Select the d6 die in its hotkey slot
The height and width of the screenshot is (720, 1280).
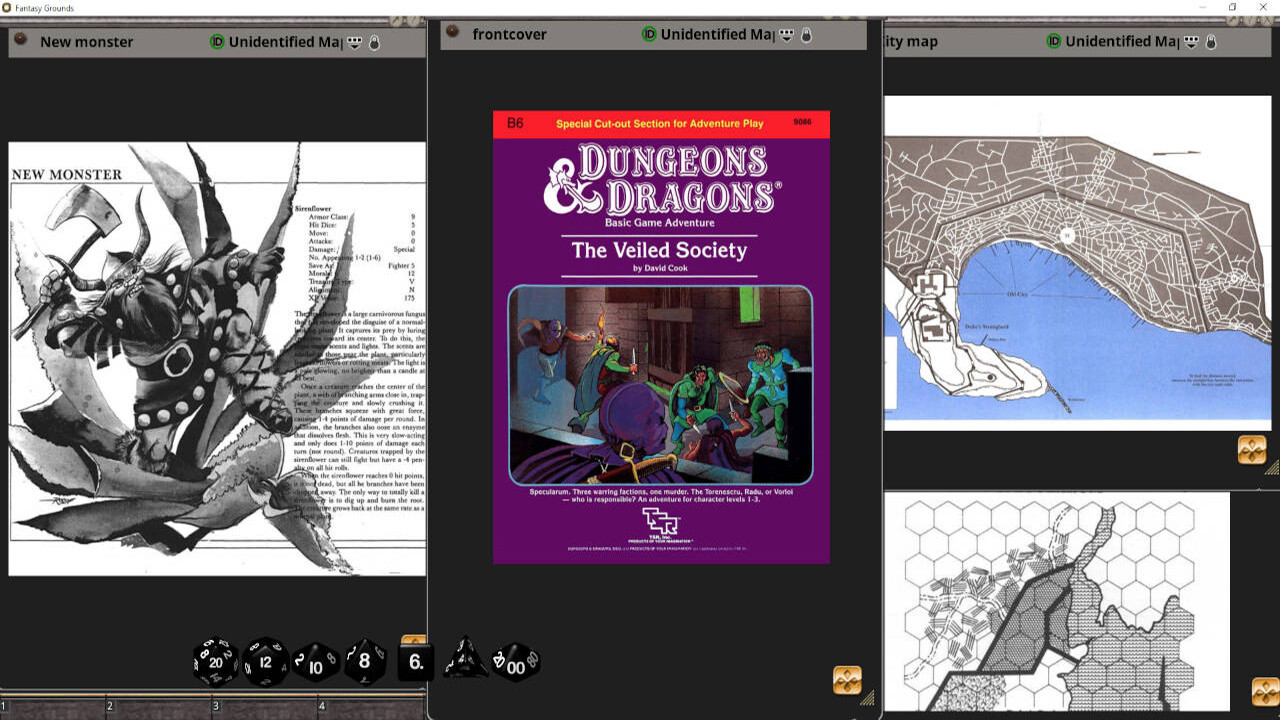click(x=414, y=660)
